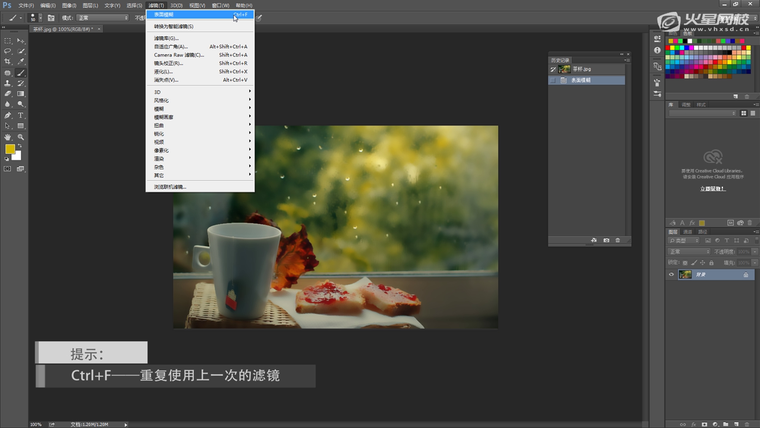
Task: Select the Zoom tool
Action: pyautogui.click(x=20, y=137)
